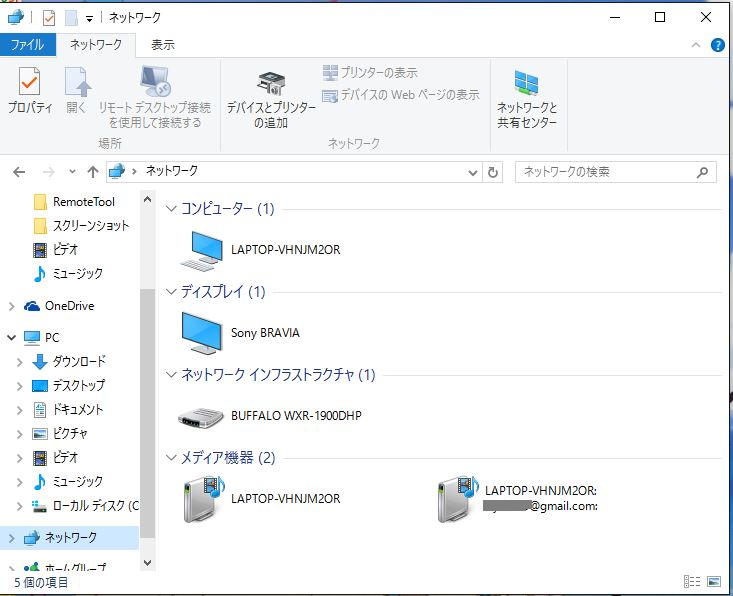Click ネットワーク in the address bar
This screenshot has height=596, width=733.
pyautogui.click(x=172, y=171)
